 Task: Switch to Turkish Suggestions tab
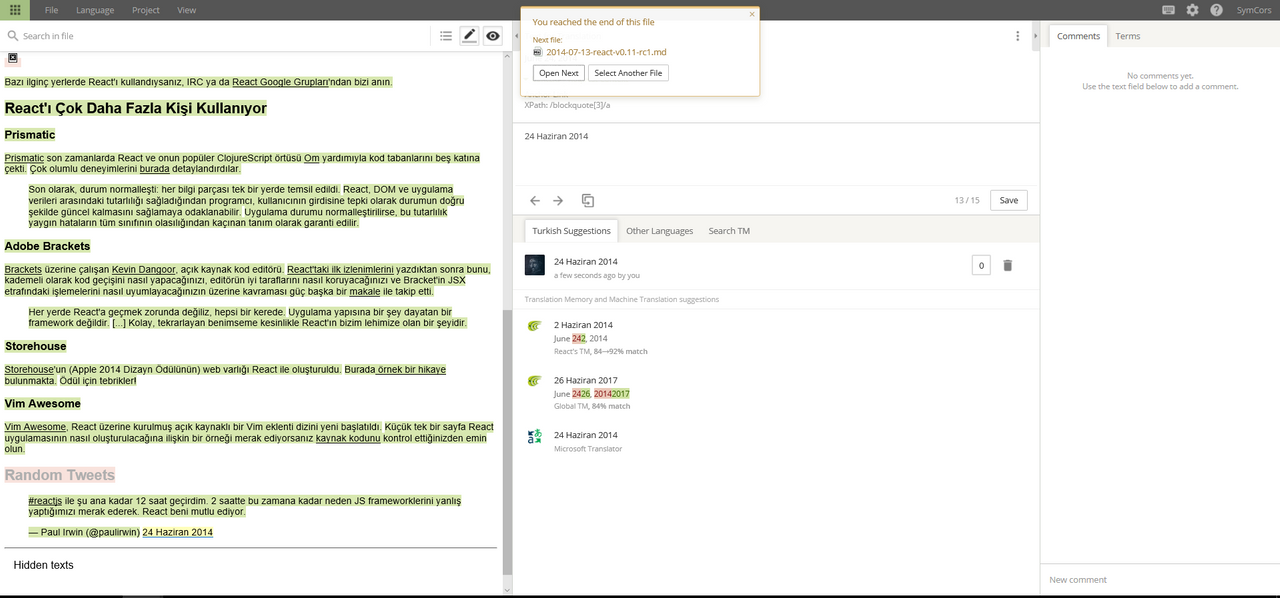(571, 231)
